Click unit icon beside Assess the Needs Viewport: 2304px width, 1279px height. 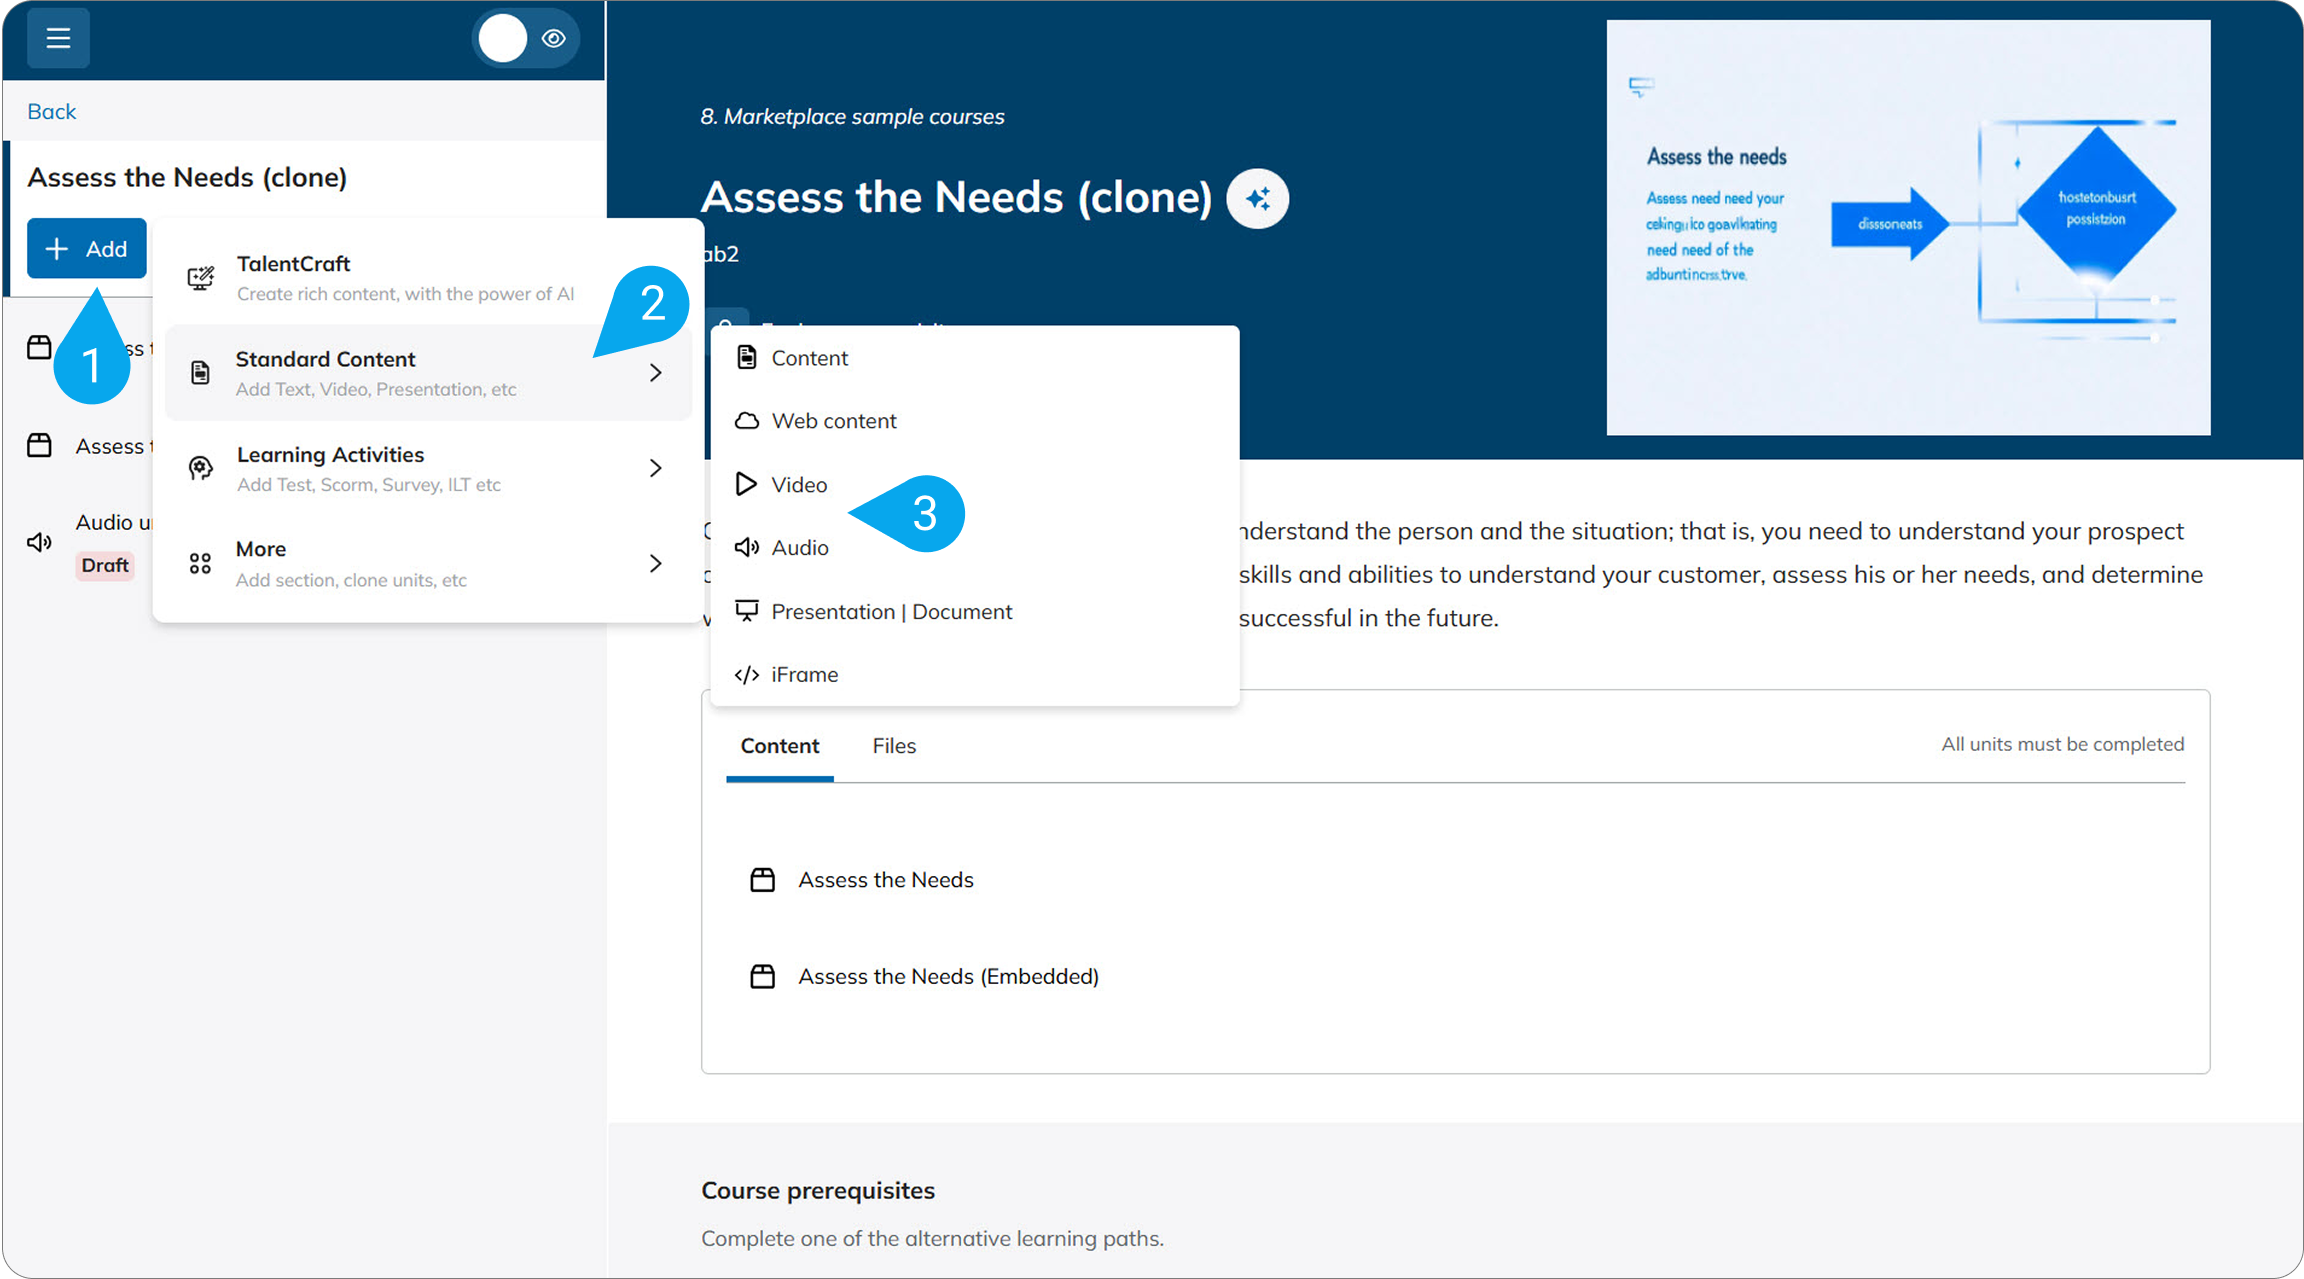coord(762,879)
